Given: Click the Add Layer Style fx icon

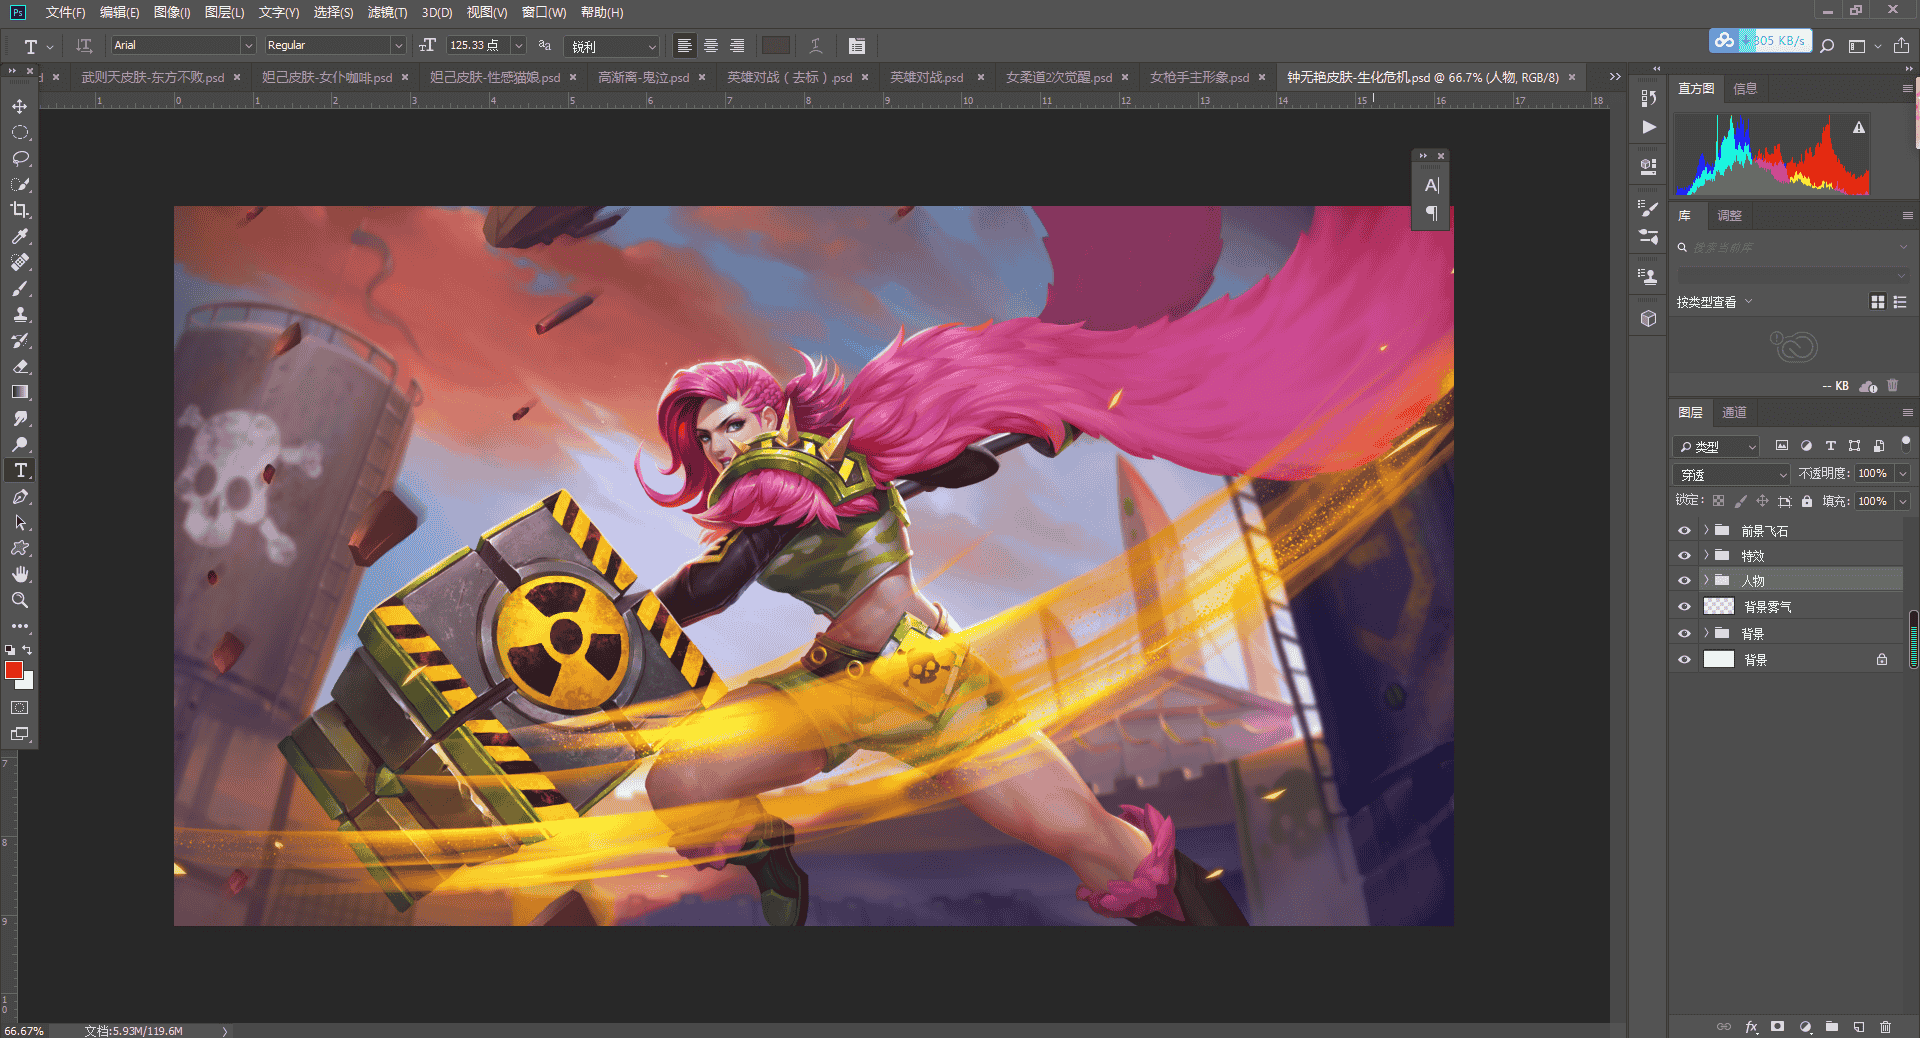Looking at the screenshot, I should 1751,1027.
